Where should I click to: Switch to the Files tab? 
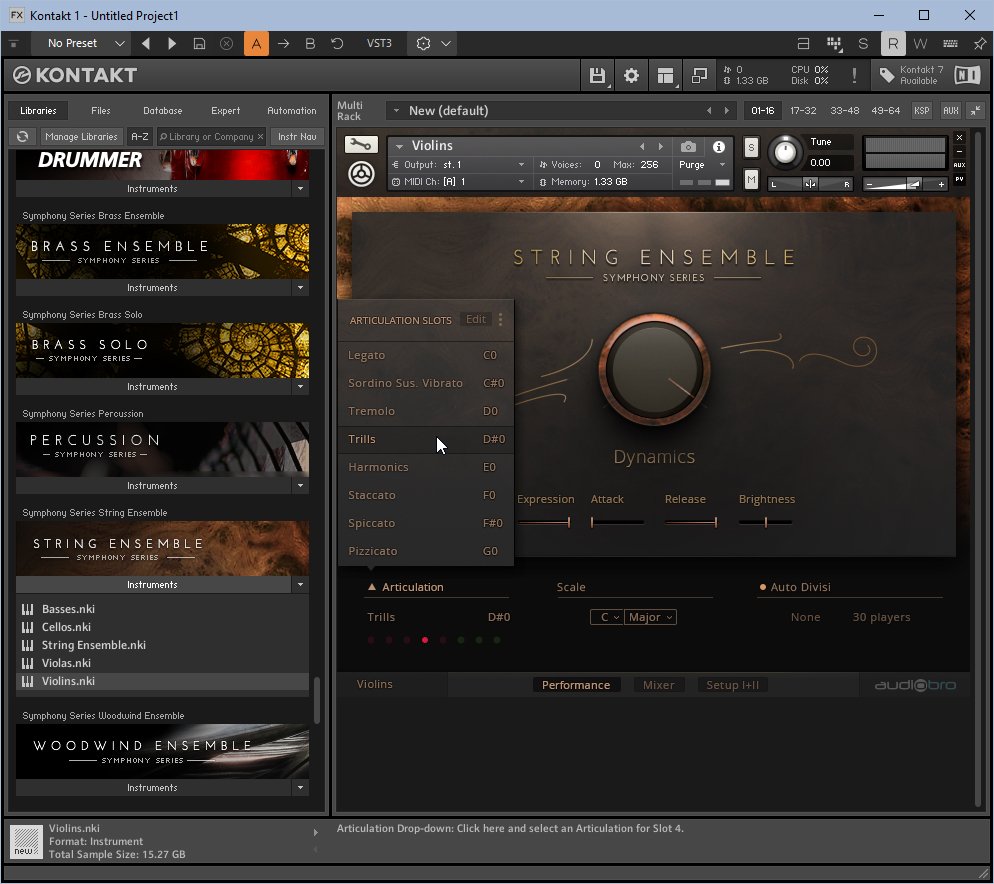100,110
